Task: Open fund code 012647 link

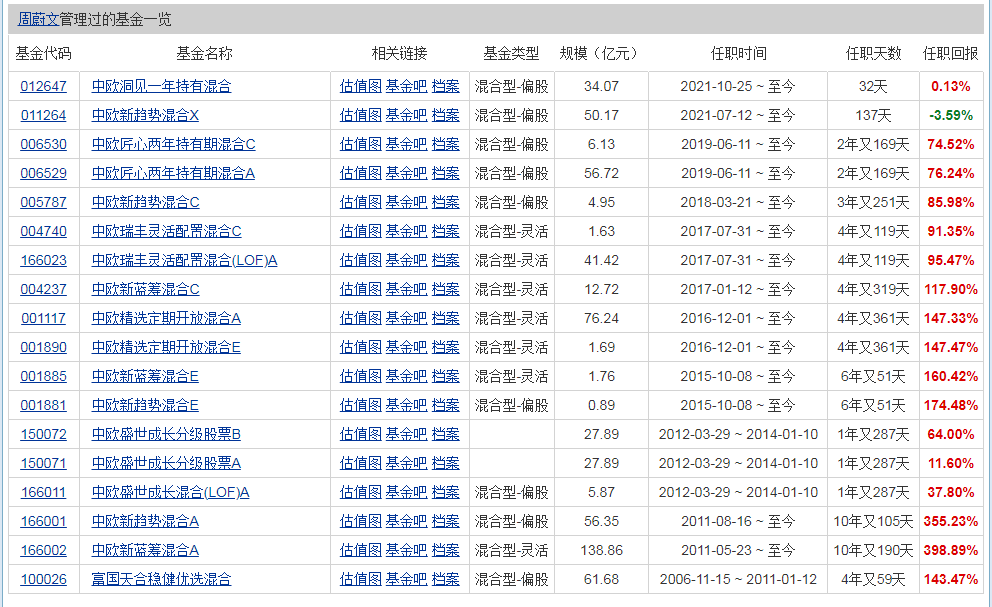Action: 44,86
